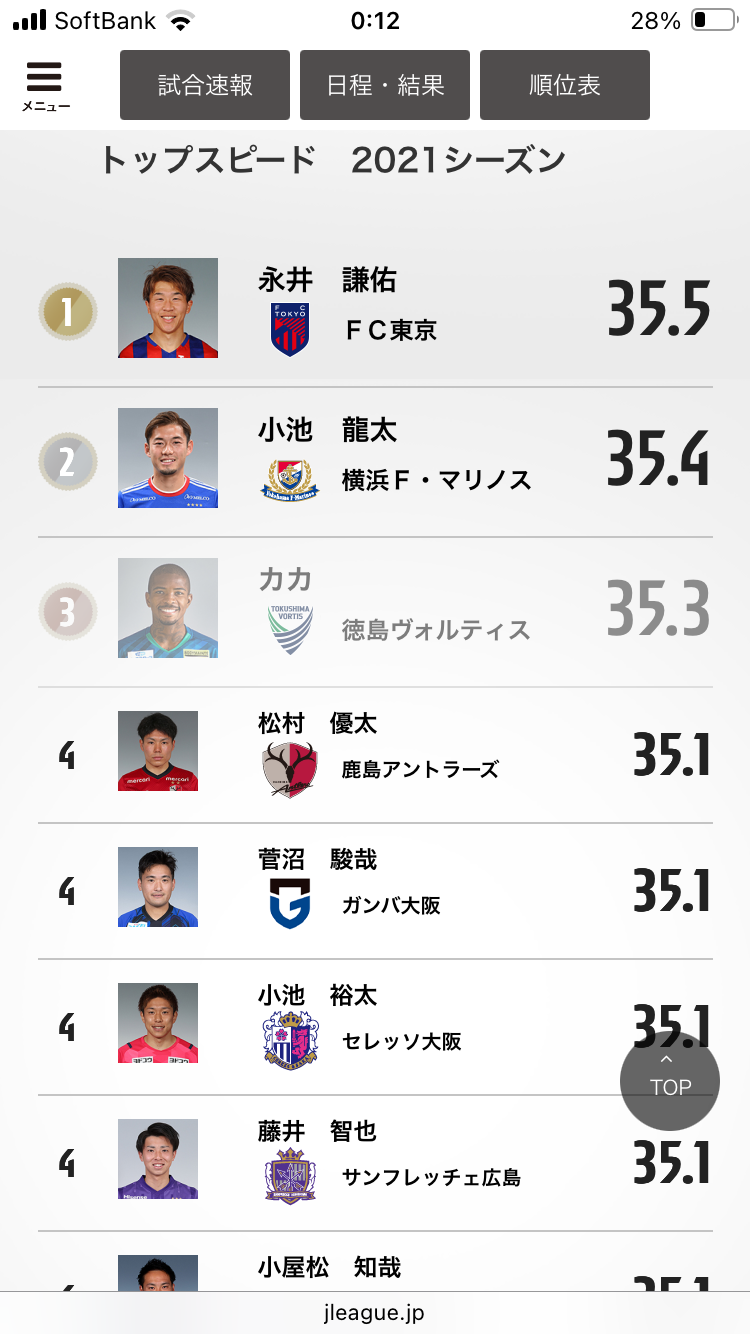Tap the FC東京 club crest
Screen dimensions: 750x1334
[x=290, y=330]
